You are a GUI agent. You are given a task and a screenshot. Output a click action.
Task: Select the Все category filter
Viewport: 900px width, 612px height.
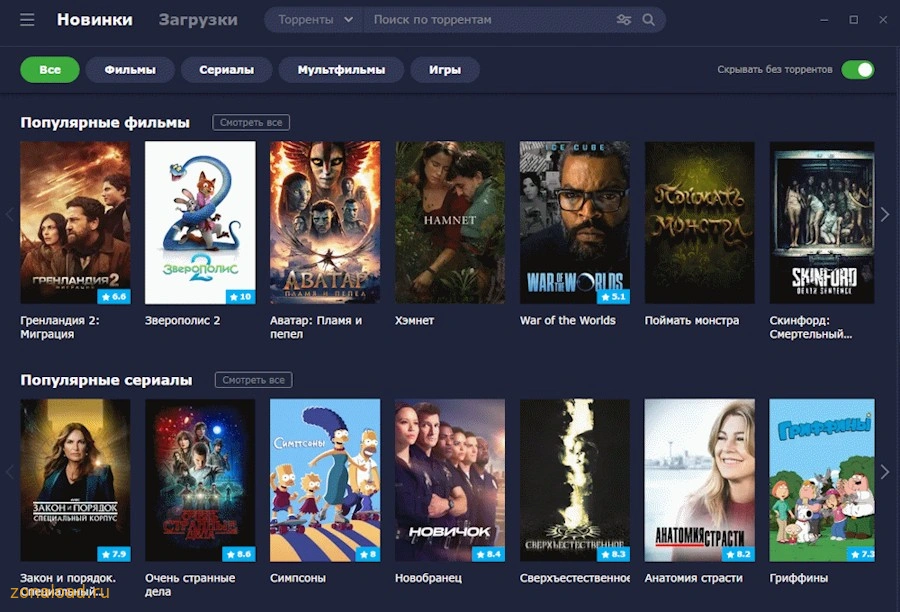50,69
